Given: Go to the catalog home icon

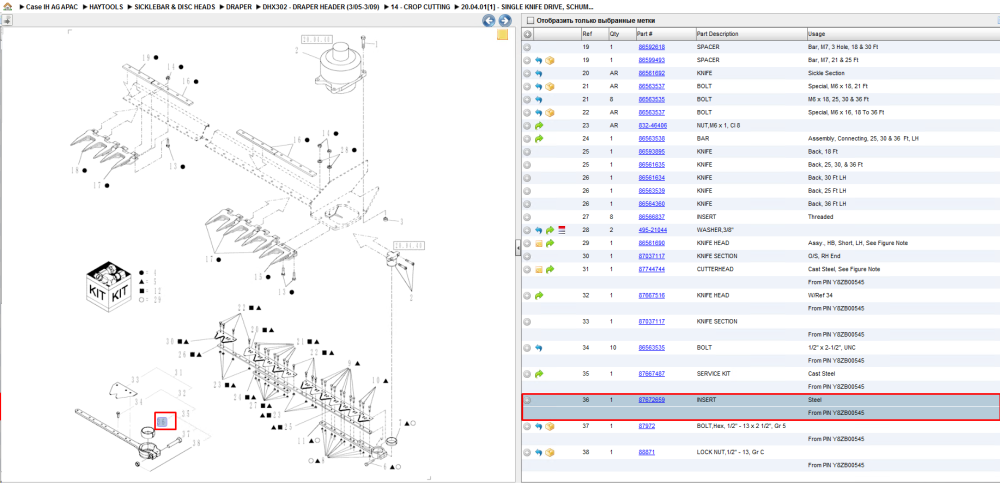Looking at the screenshot, I should [8, 6].
